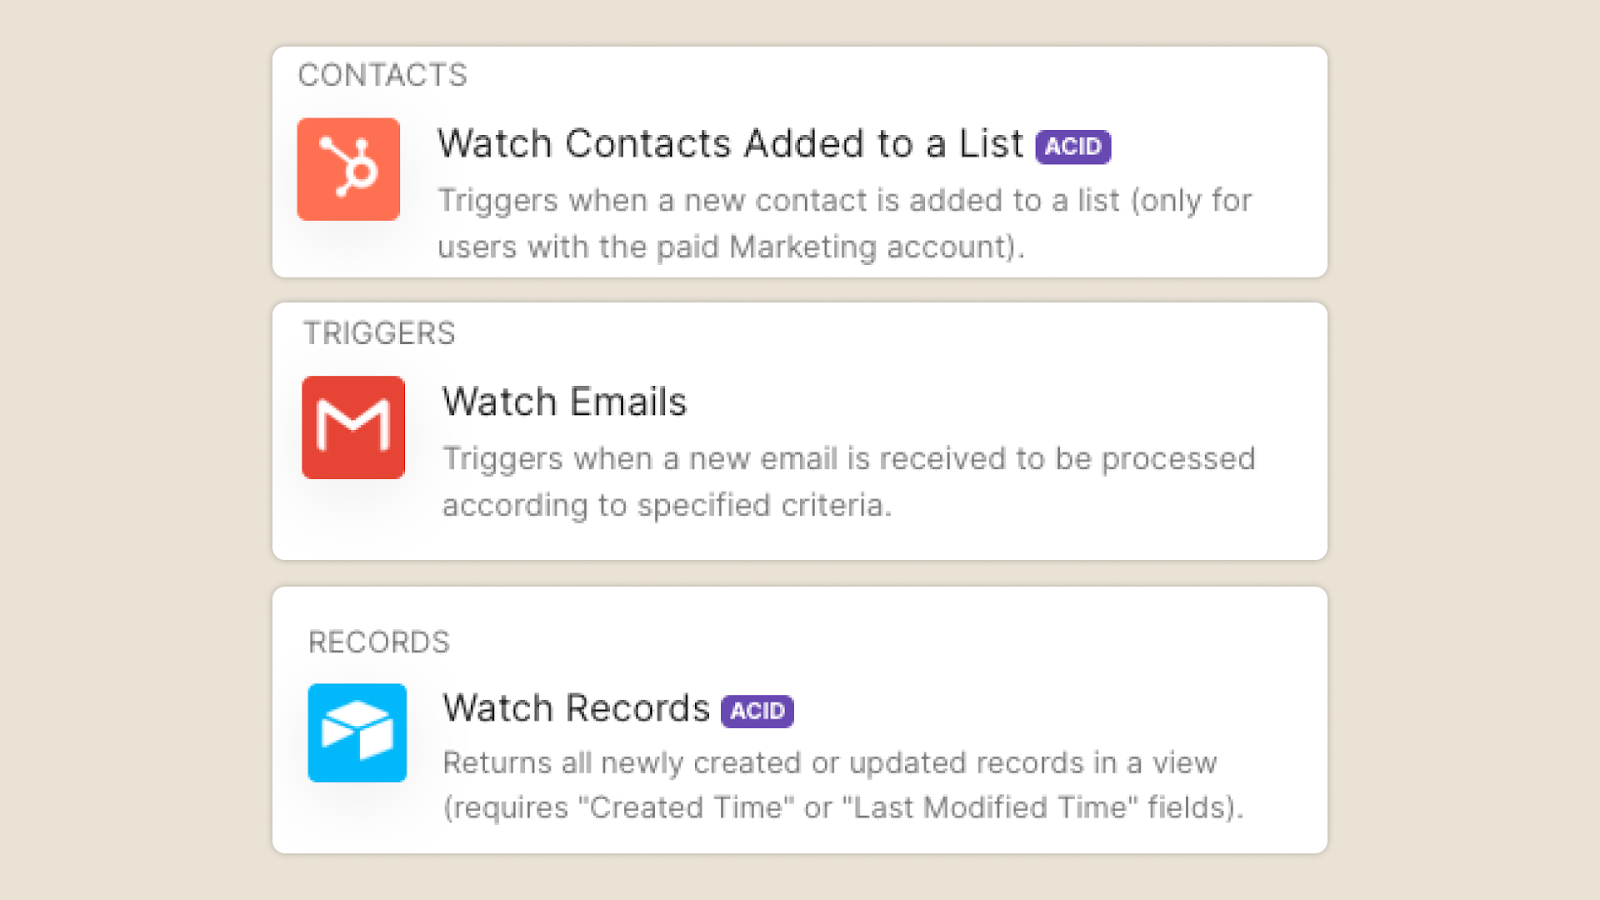
Task: Click description mentioning Last Modified Time fields
Action: click(843, 785)
